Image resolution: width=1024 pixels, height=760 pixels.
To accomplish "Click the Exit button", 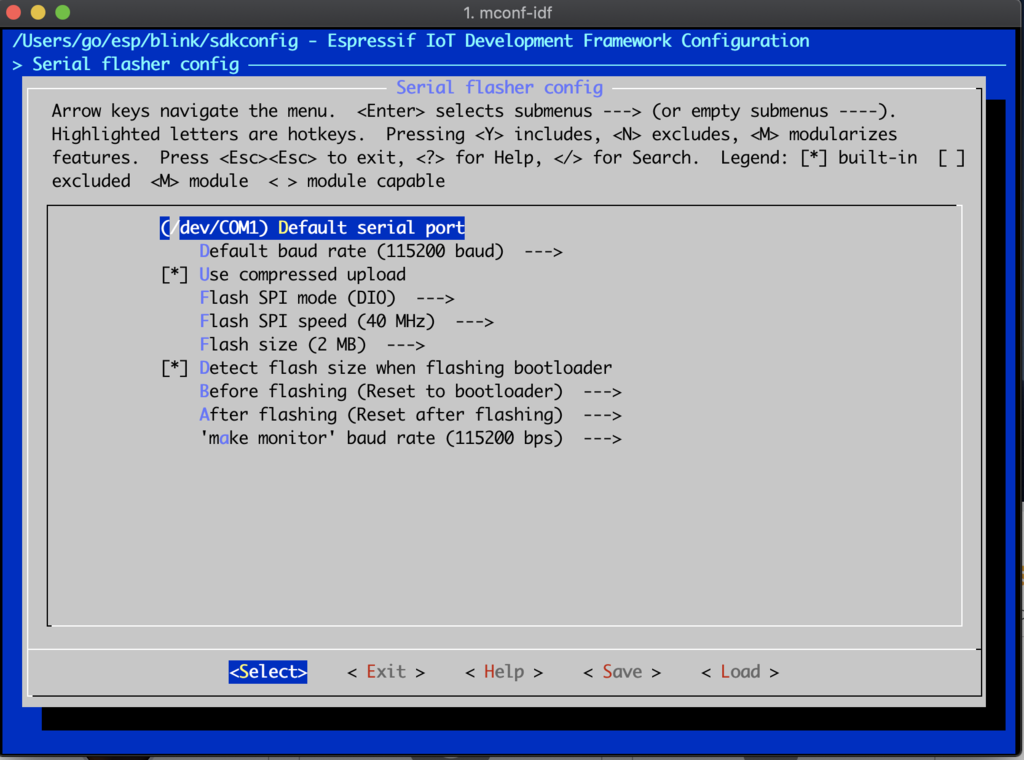I will click(x=386, y=672).
